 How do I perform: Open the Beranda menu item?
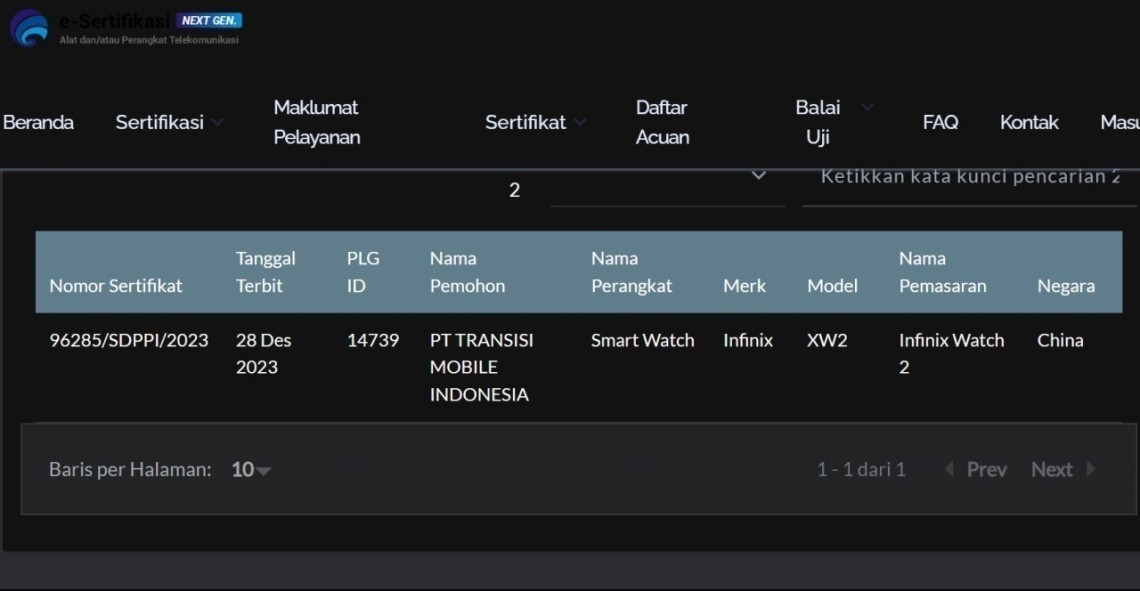click(39, 122)
